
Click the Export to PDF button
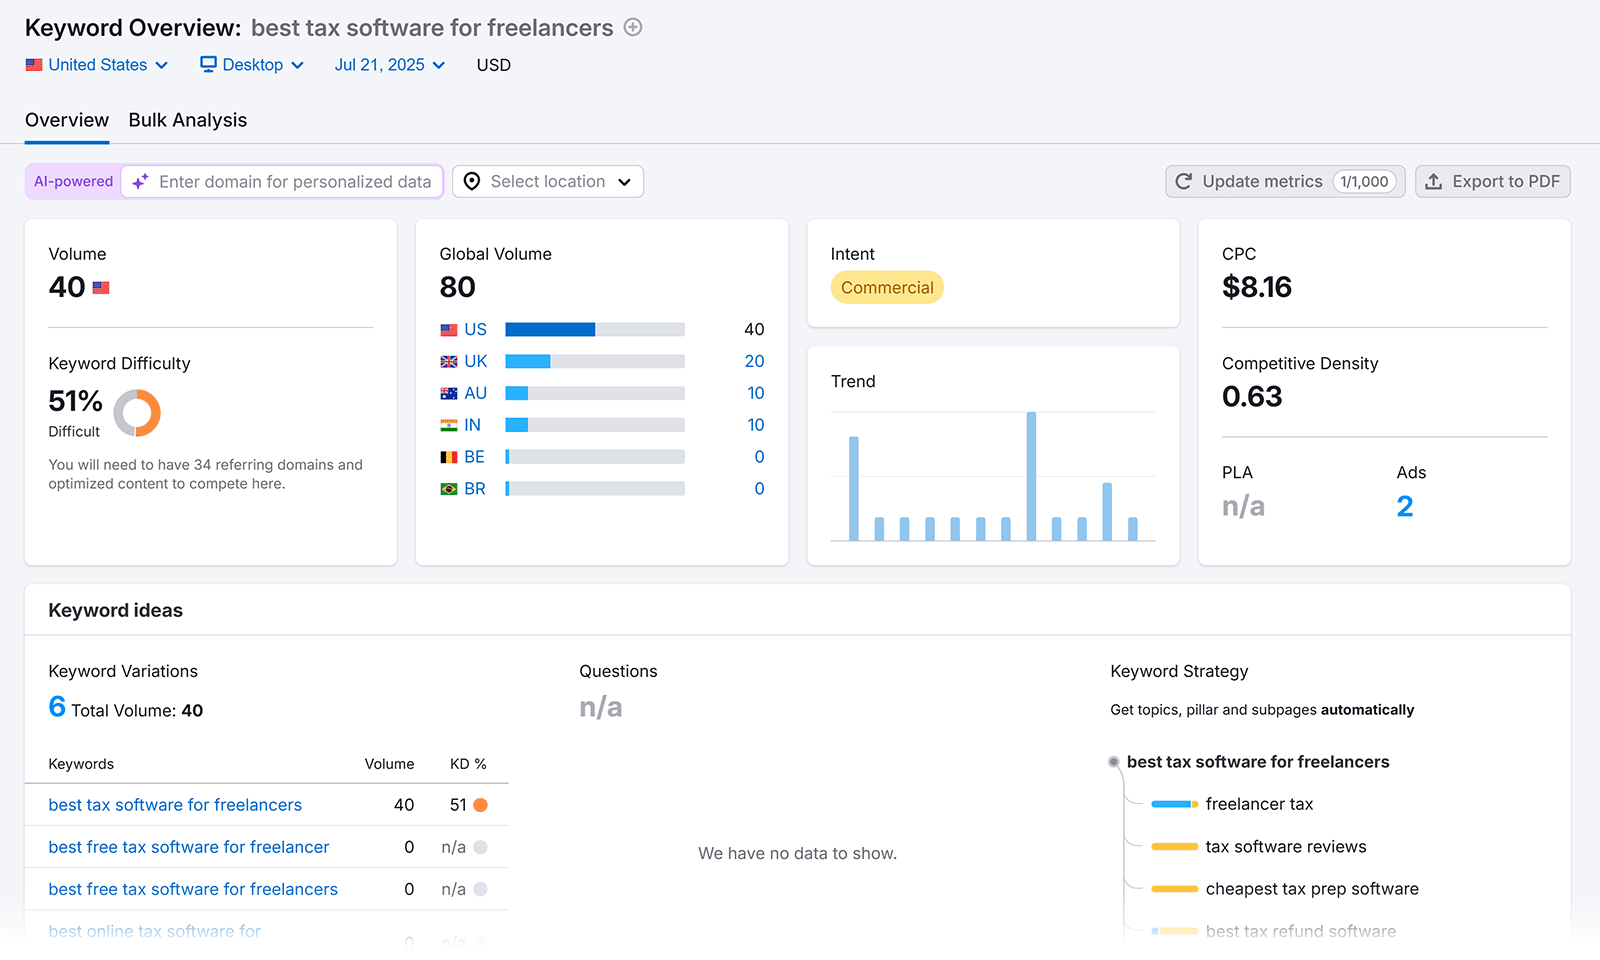pos(1492,181)
